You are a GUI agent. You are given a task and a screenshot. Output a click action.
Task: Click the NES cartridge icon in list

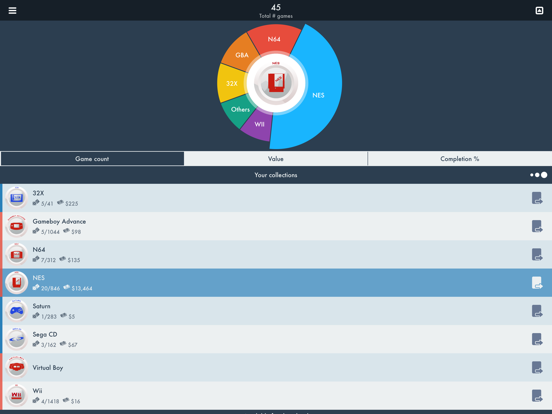pos(17,282)
